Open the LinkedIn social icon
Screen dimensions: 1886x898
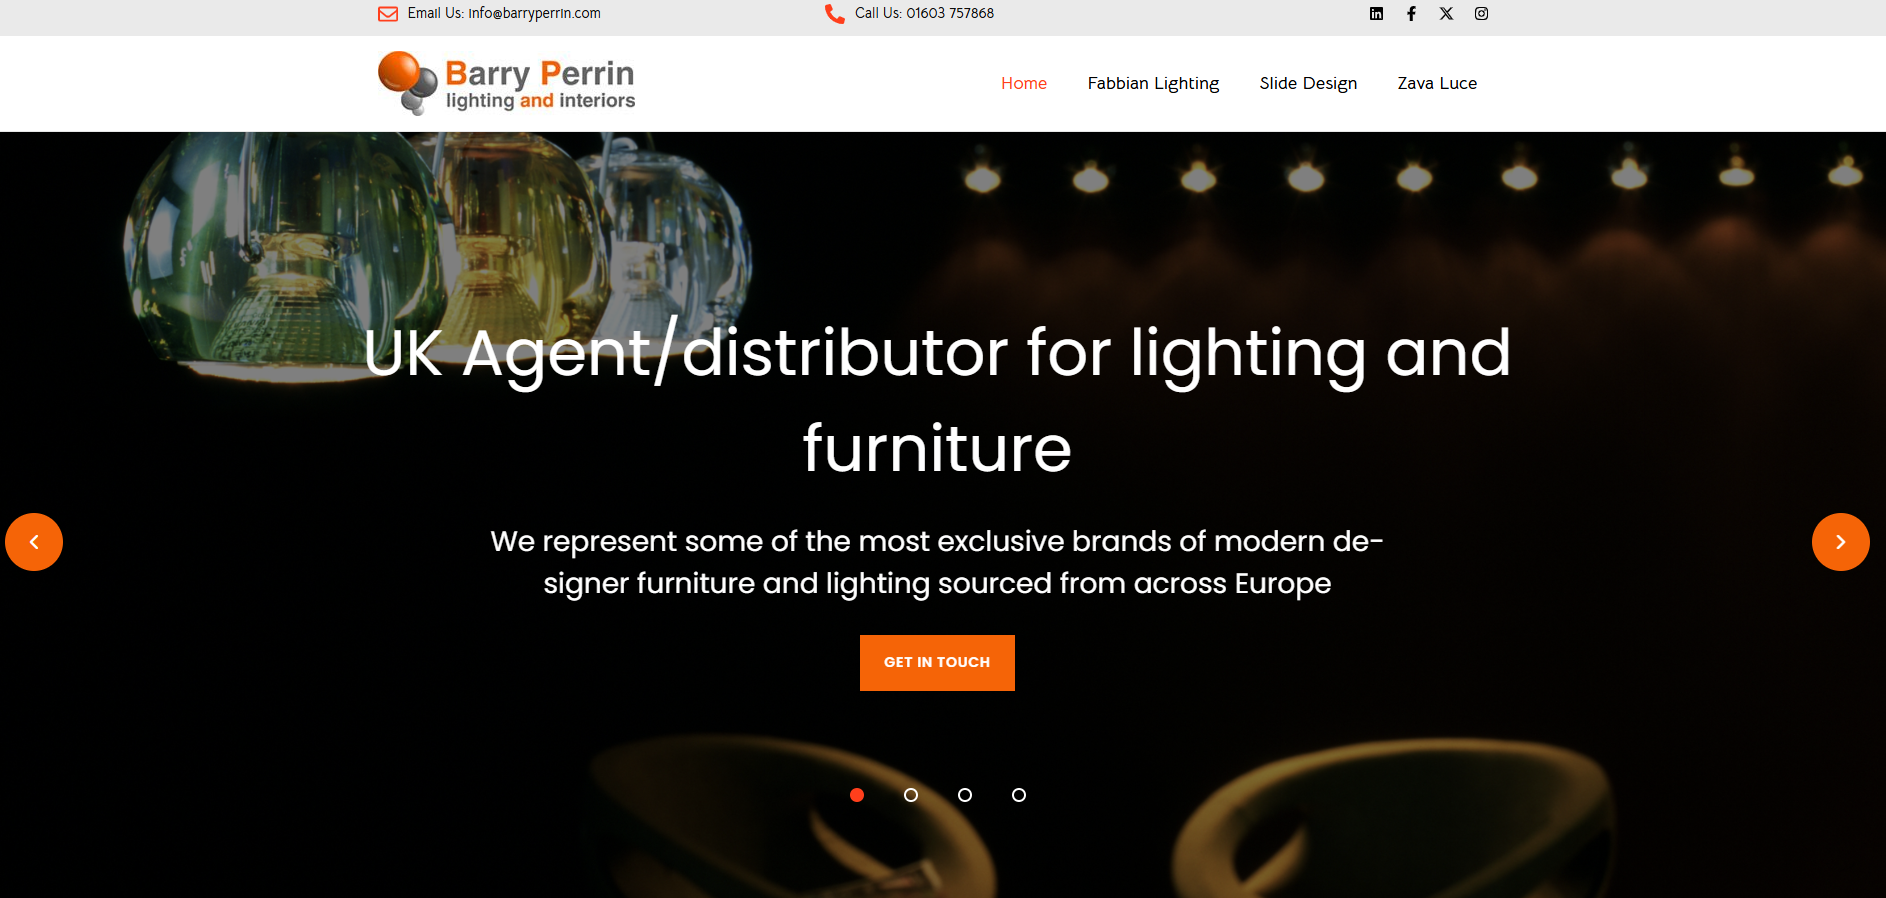1376,14
